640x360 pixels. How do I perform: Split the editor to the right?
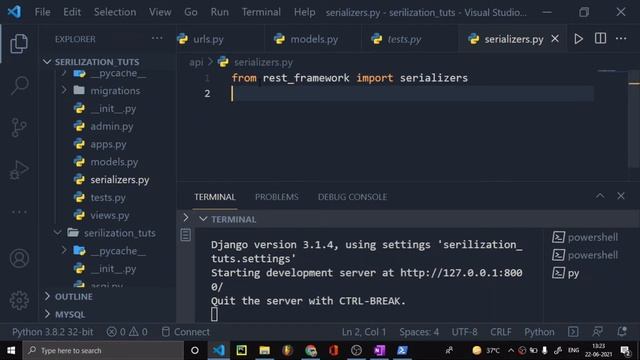(600, 39)
